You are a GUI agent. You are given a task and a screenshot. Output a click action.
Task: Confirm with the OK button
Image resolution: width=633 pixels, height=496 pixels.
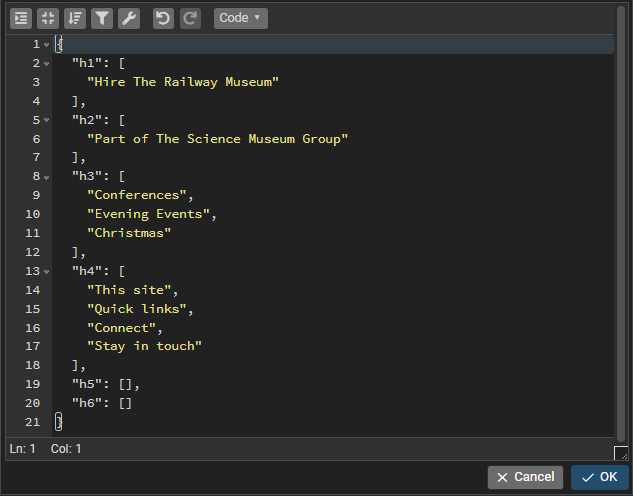[x=599, y=477]
